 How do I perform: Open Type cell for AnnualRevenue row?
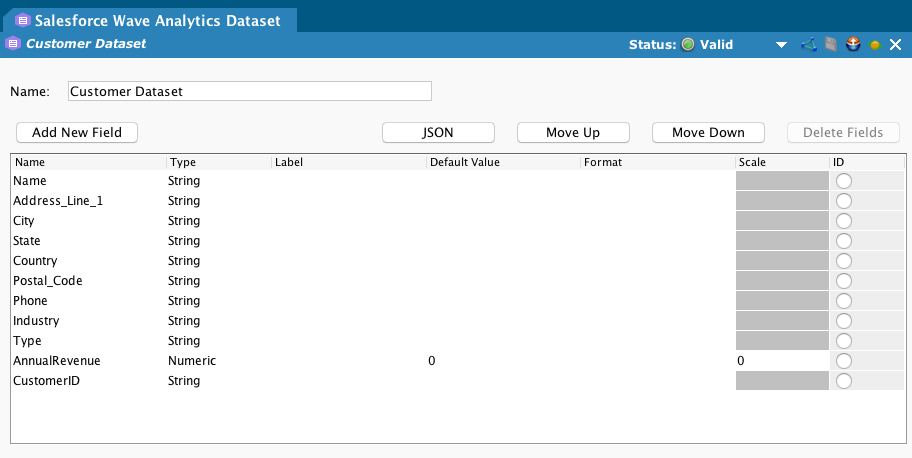218,361
